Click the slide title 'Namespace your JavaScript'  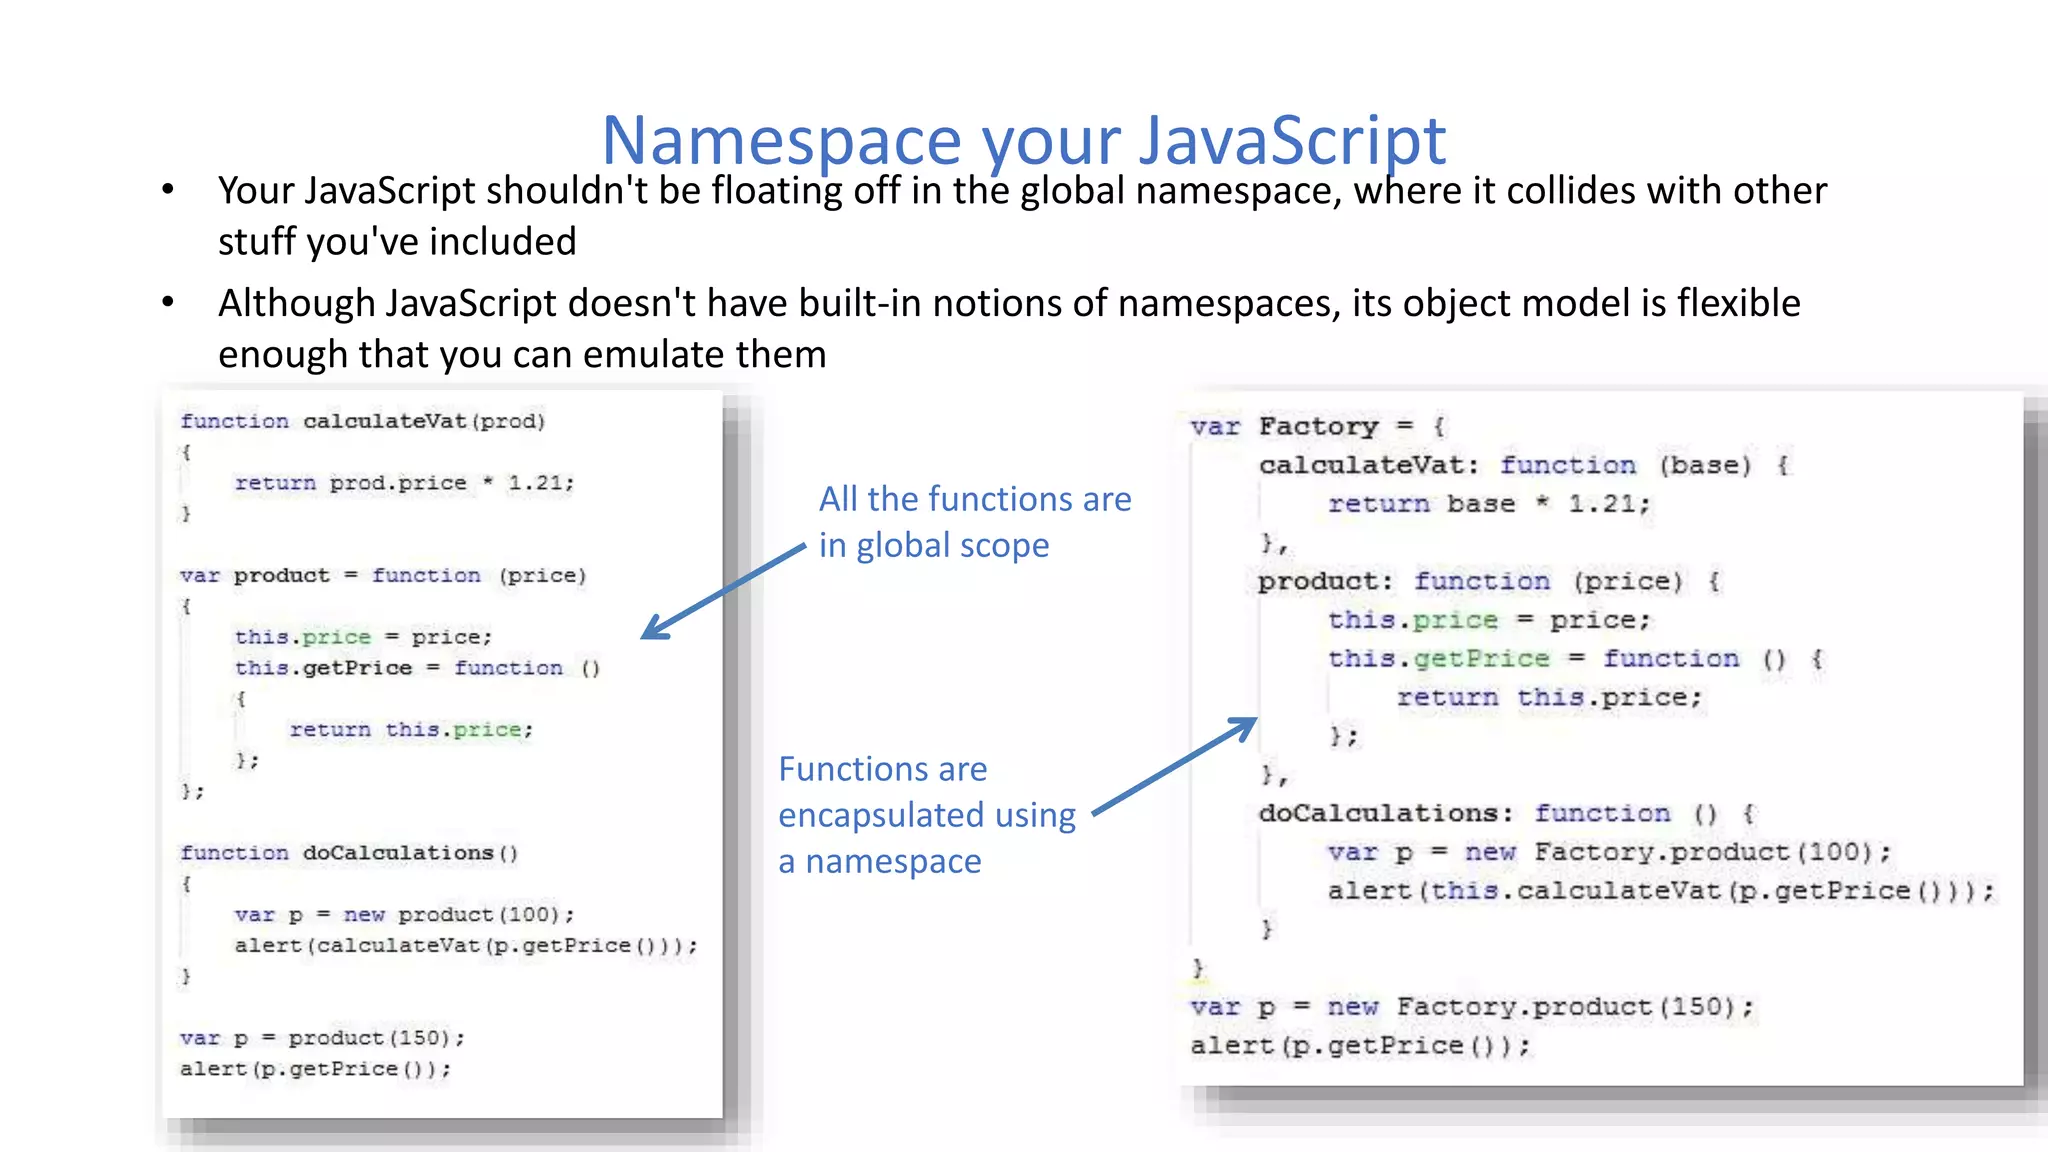pyautogui.click(x=1023, y=140)
